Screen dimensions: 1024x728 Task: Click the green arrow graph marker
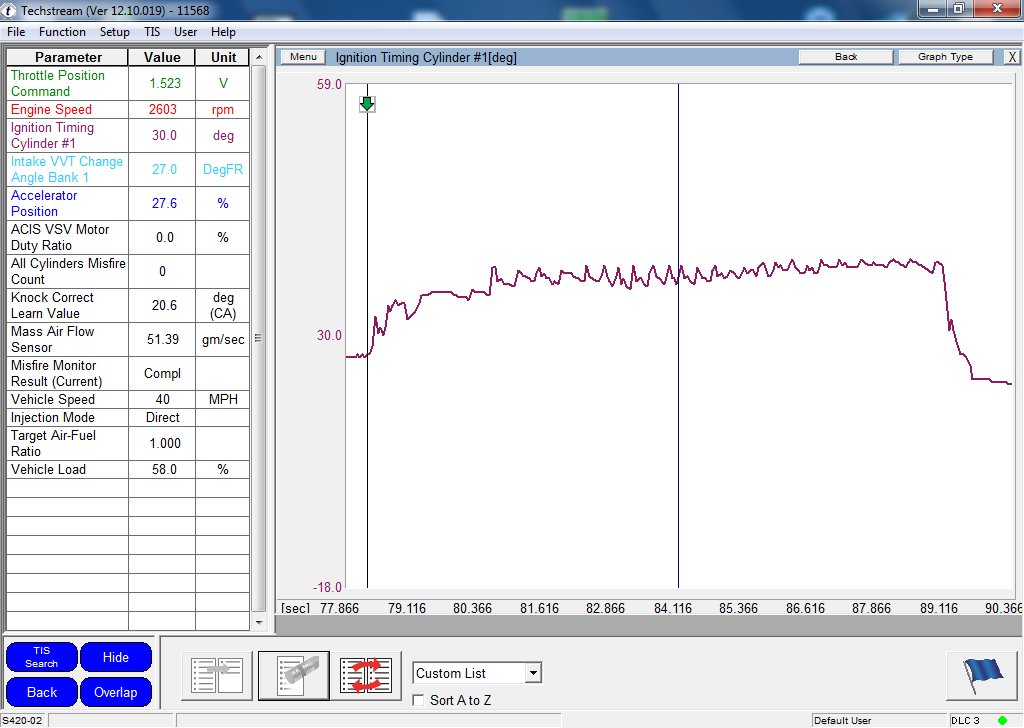367,104
